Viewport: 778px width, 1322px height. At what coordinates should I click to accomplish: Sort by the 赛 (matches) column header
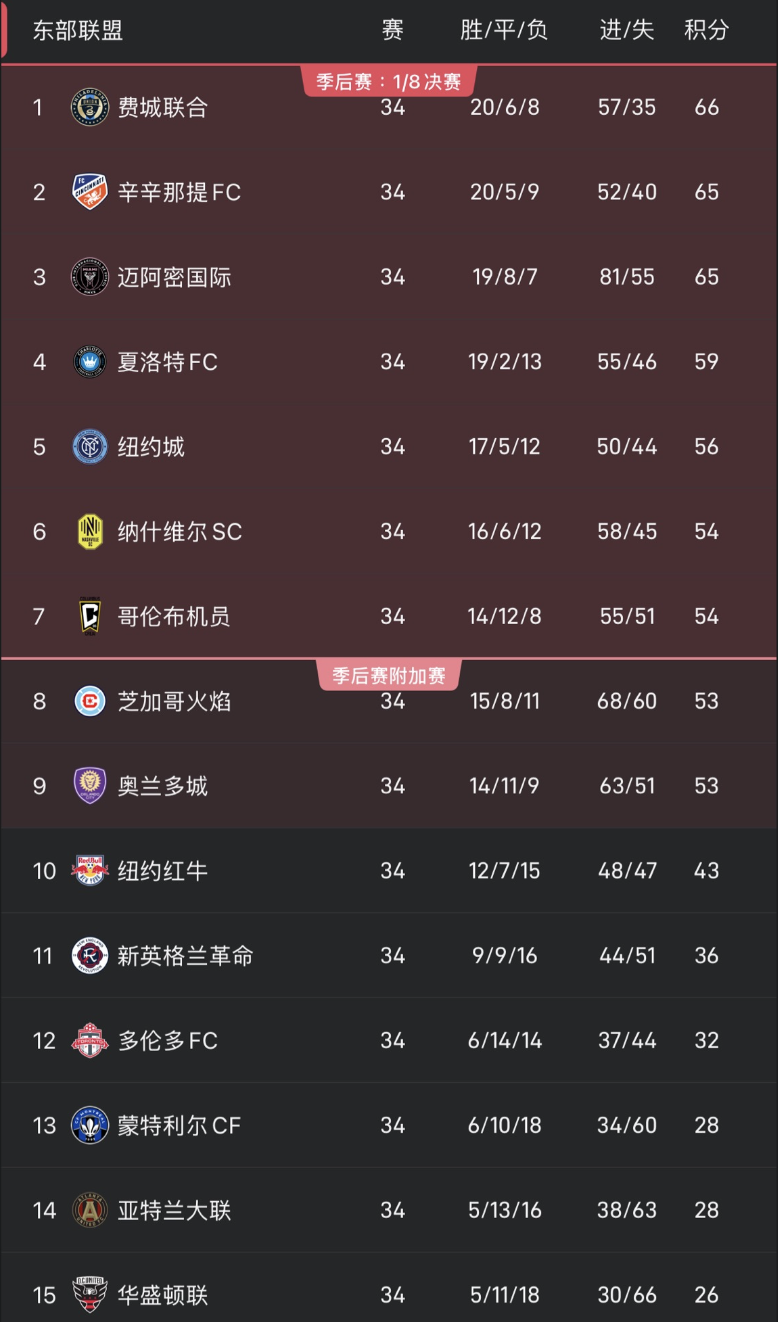click(x=391, y=31)
